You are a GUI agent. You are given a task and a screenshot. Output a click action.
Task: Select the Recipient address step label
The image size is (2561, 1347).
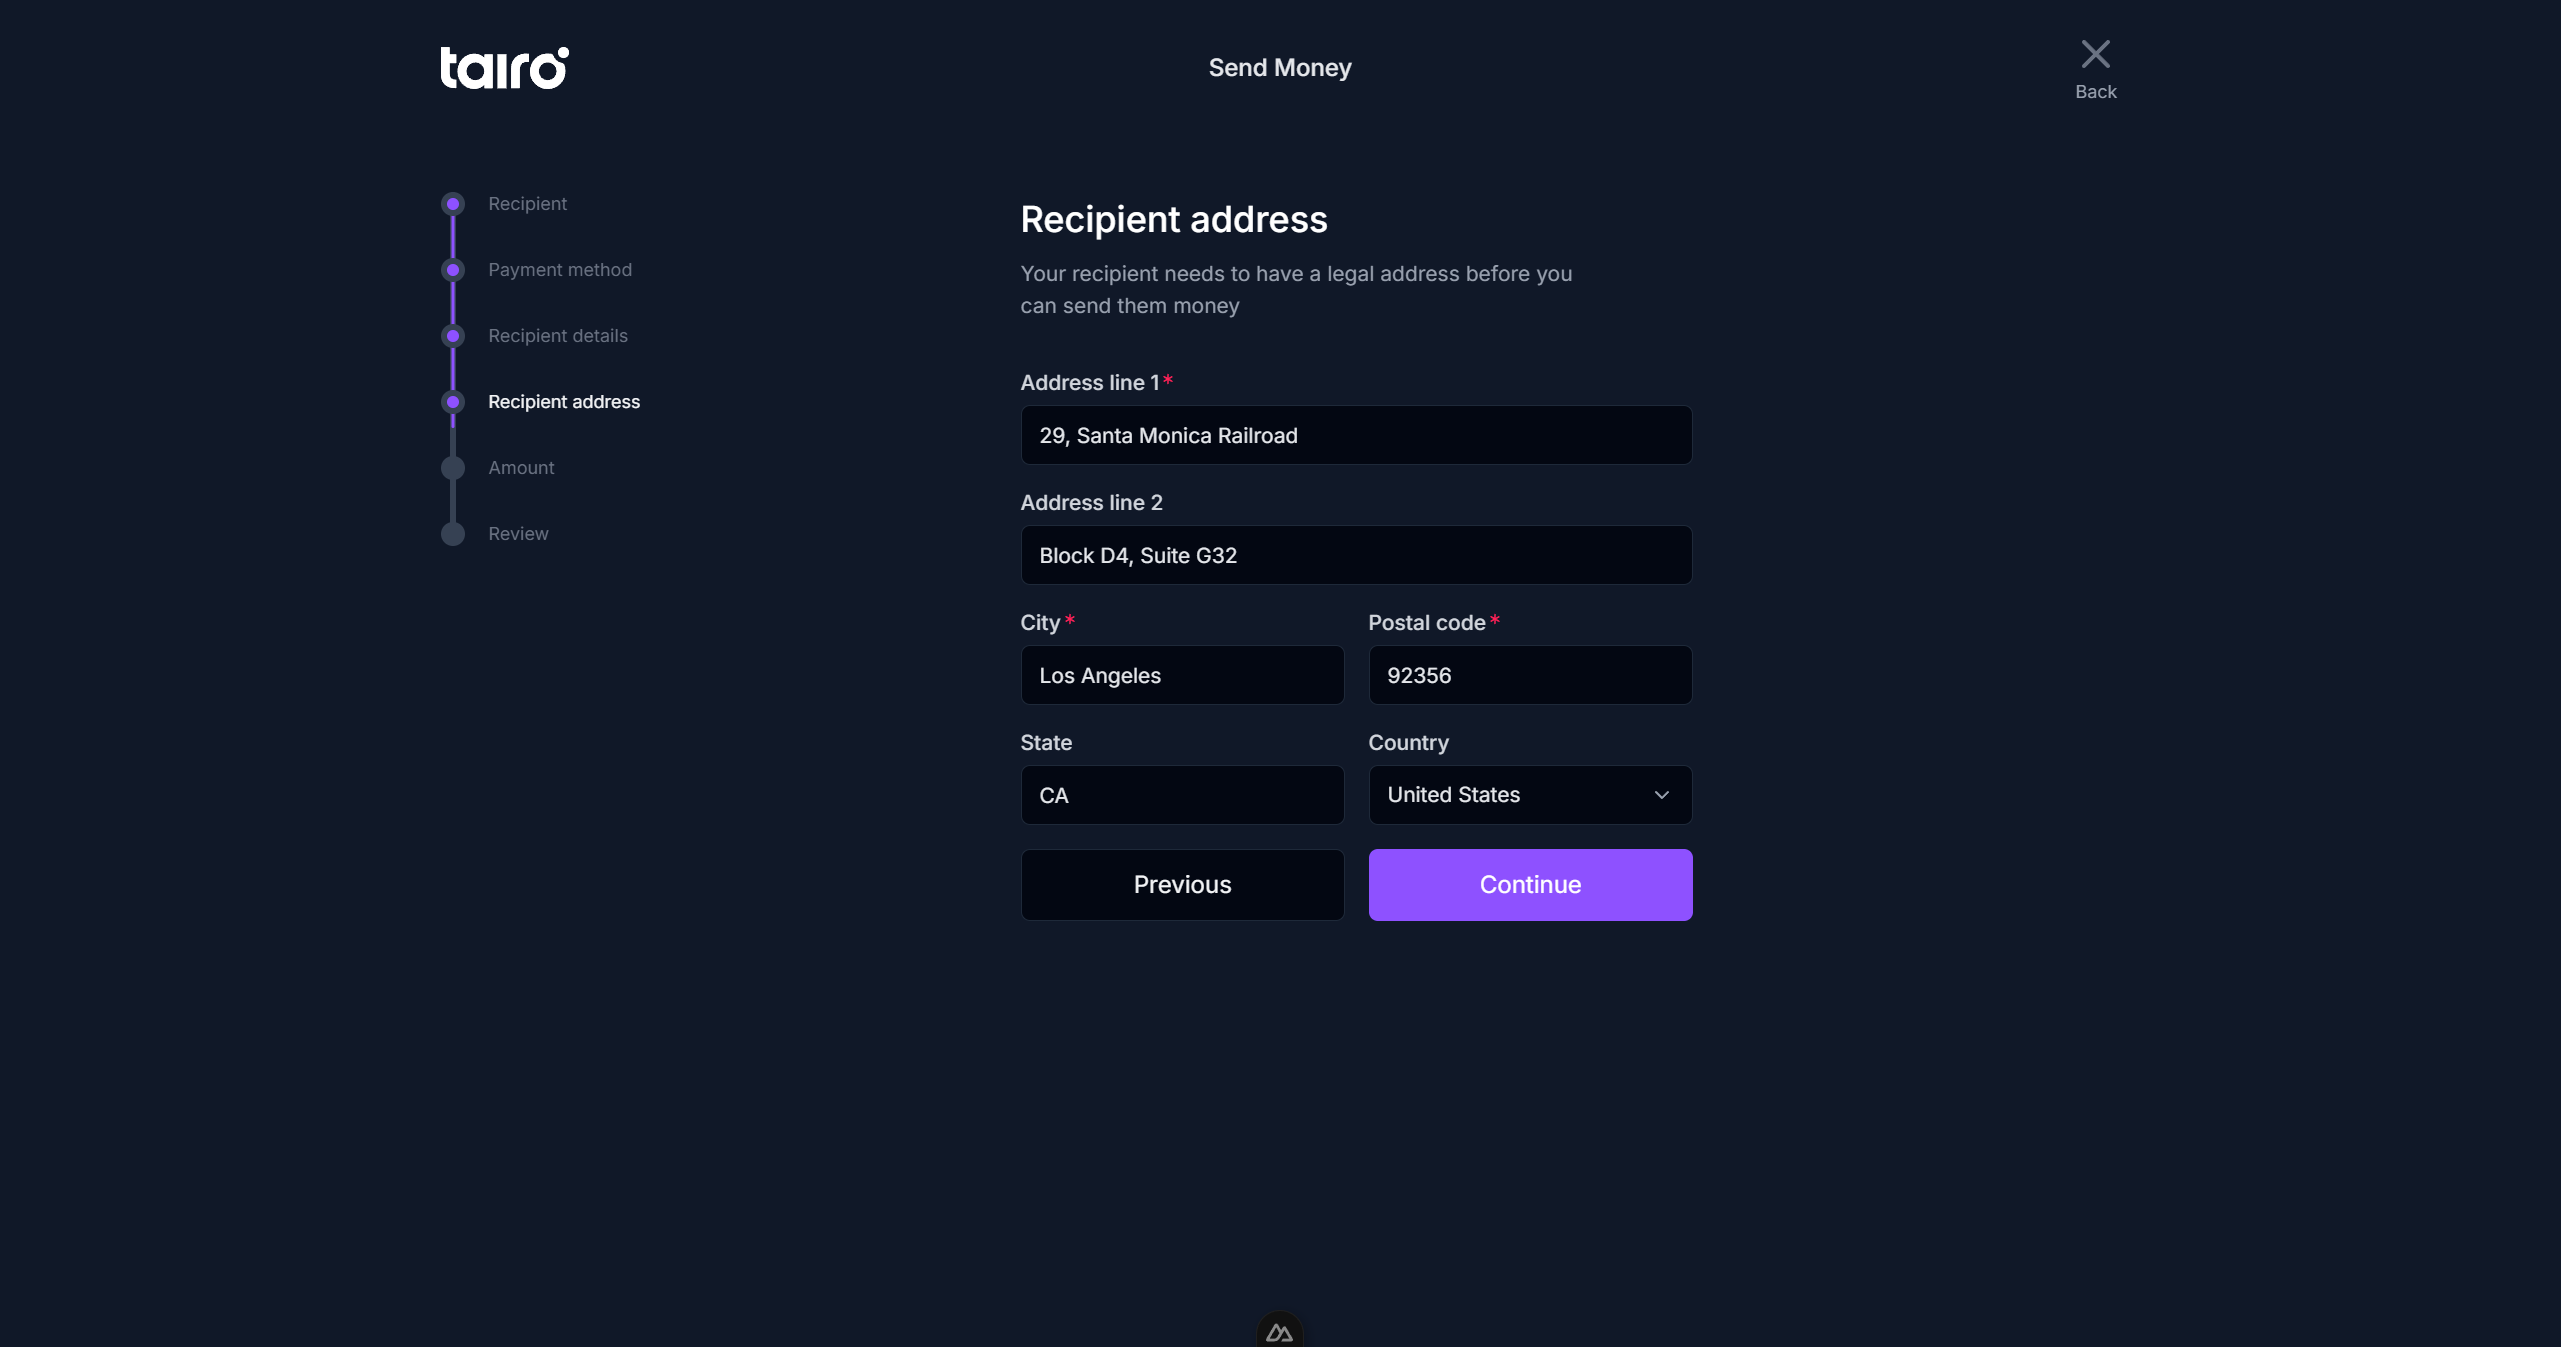click(x=564, y=402)
